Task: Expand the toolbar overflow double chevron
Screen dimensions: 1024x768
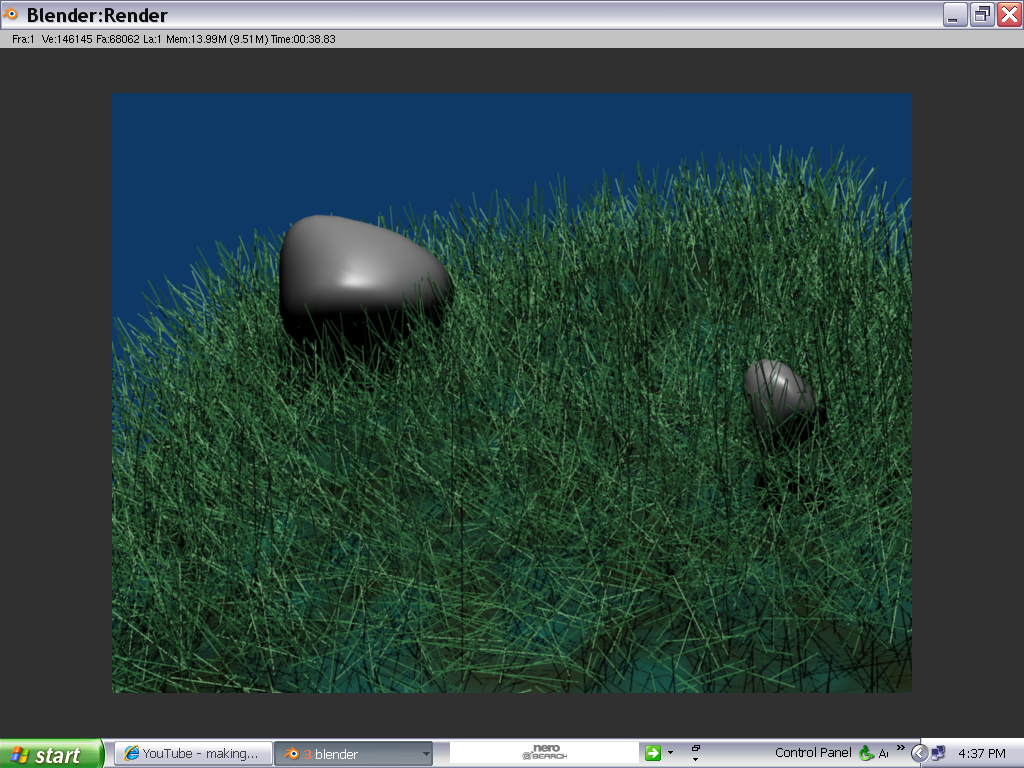Action: (x=900, y=747)
